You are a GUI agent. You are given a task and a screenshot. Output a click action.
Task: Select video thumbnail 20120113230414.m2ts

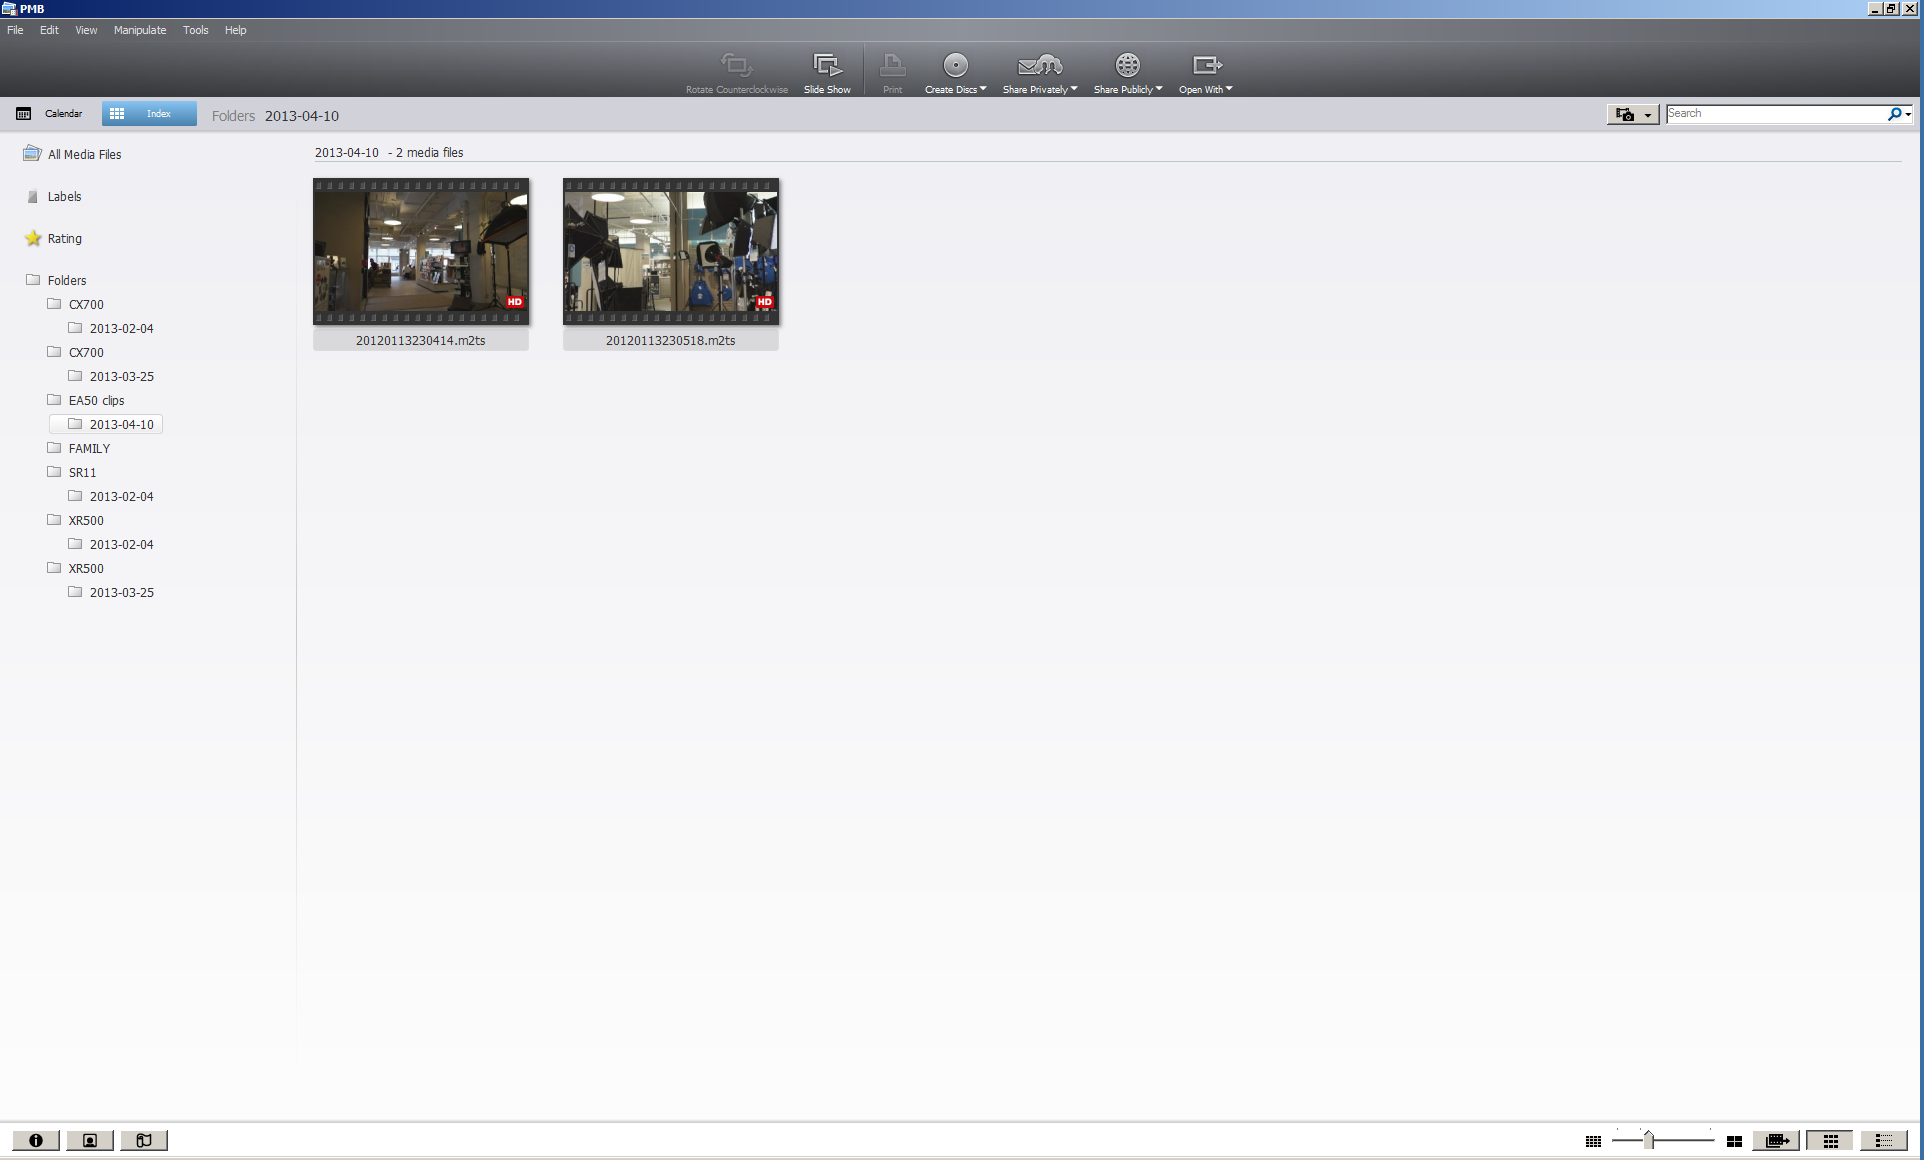pyautogui.click(x=421, y=264)
